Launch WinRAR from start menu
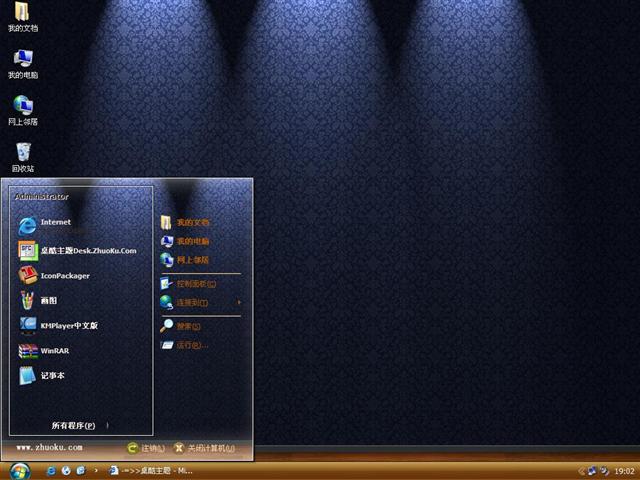640x480 pixels. [43, 351]
